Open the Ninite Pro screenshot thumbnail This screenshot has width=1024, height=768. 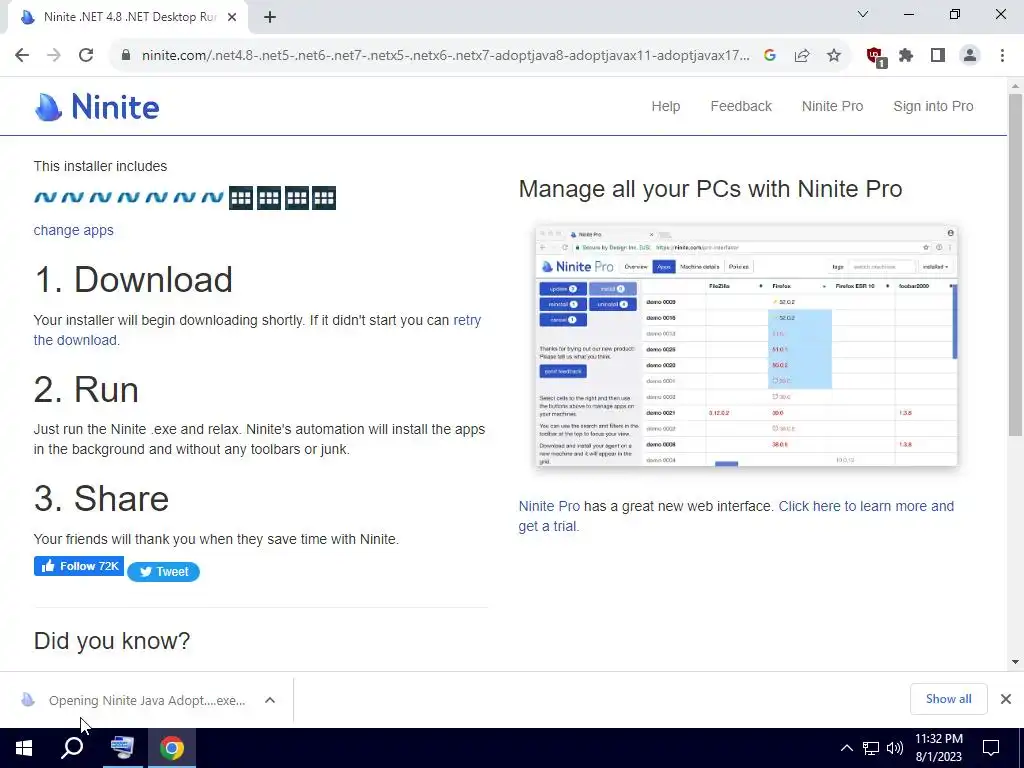(746, 346)
